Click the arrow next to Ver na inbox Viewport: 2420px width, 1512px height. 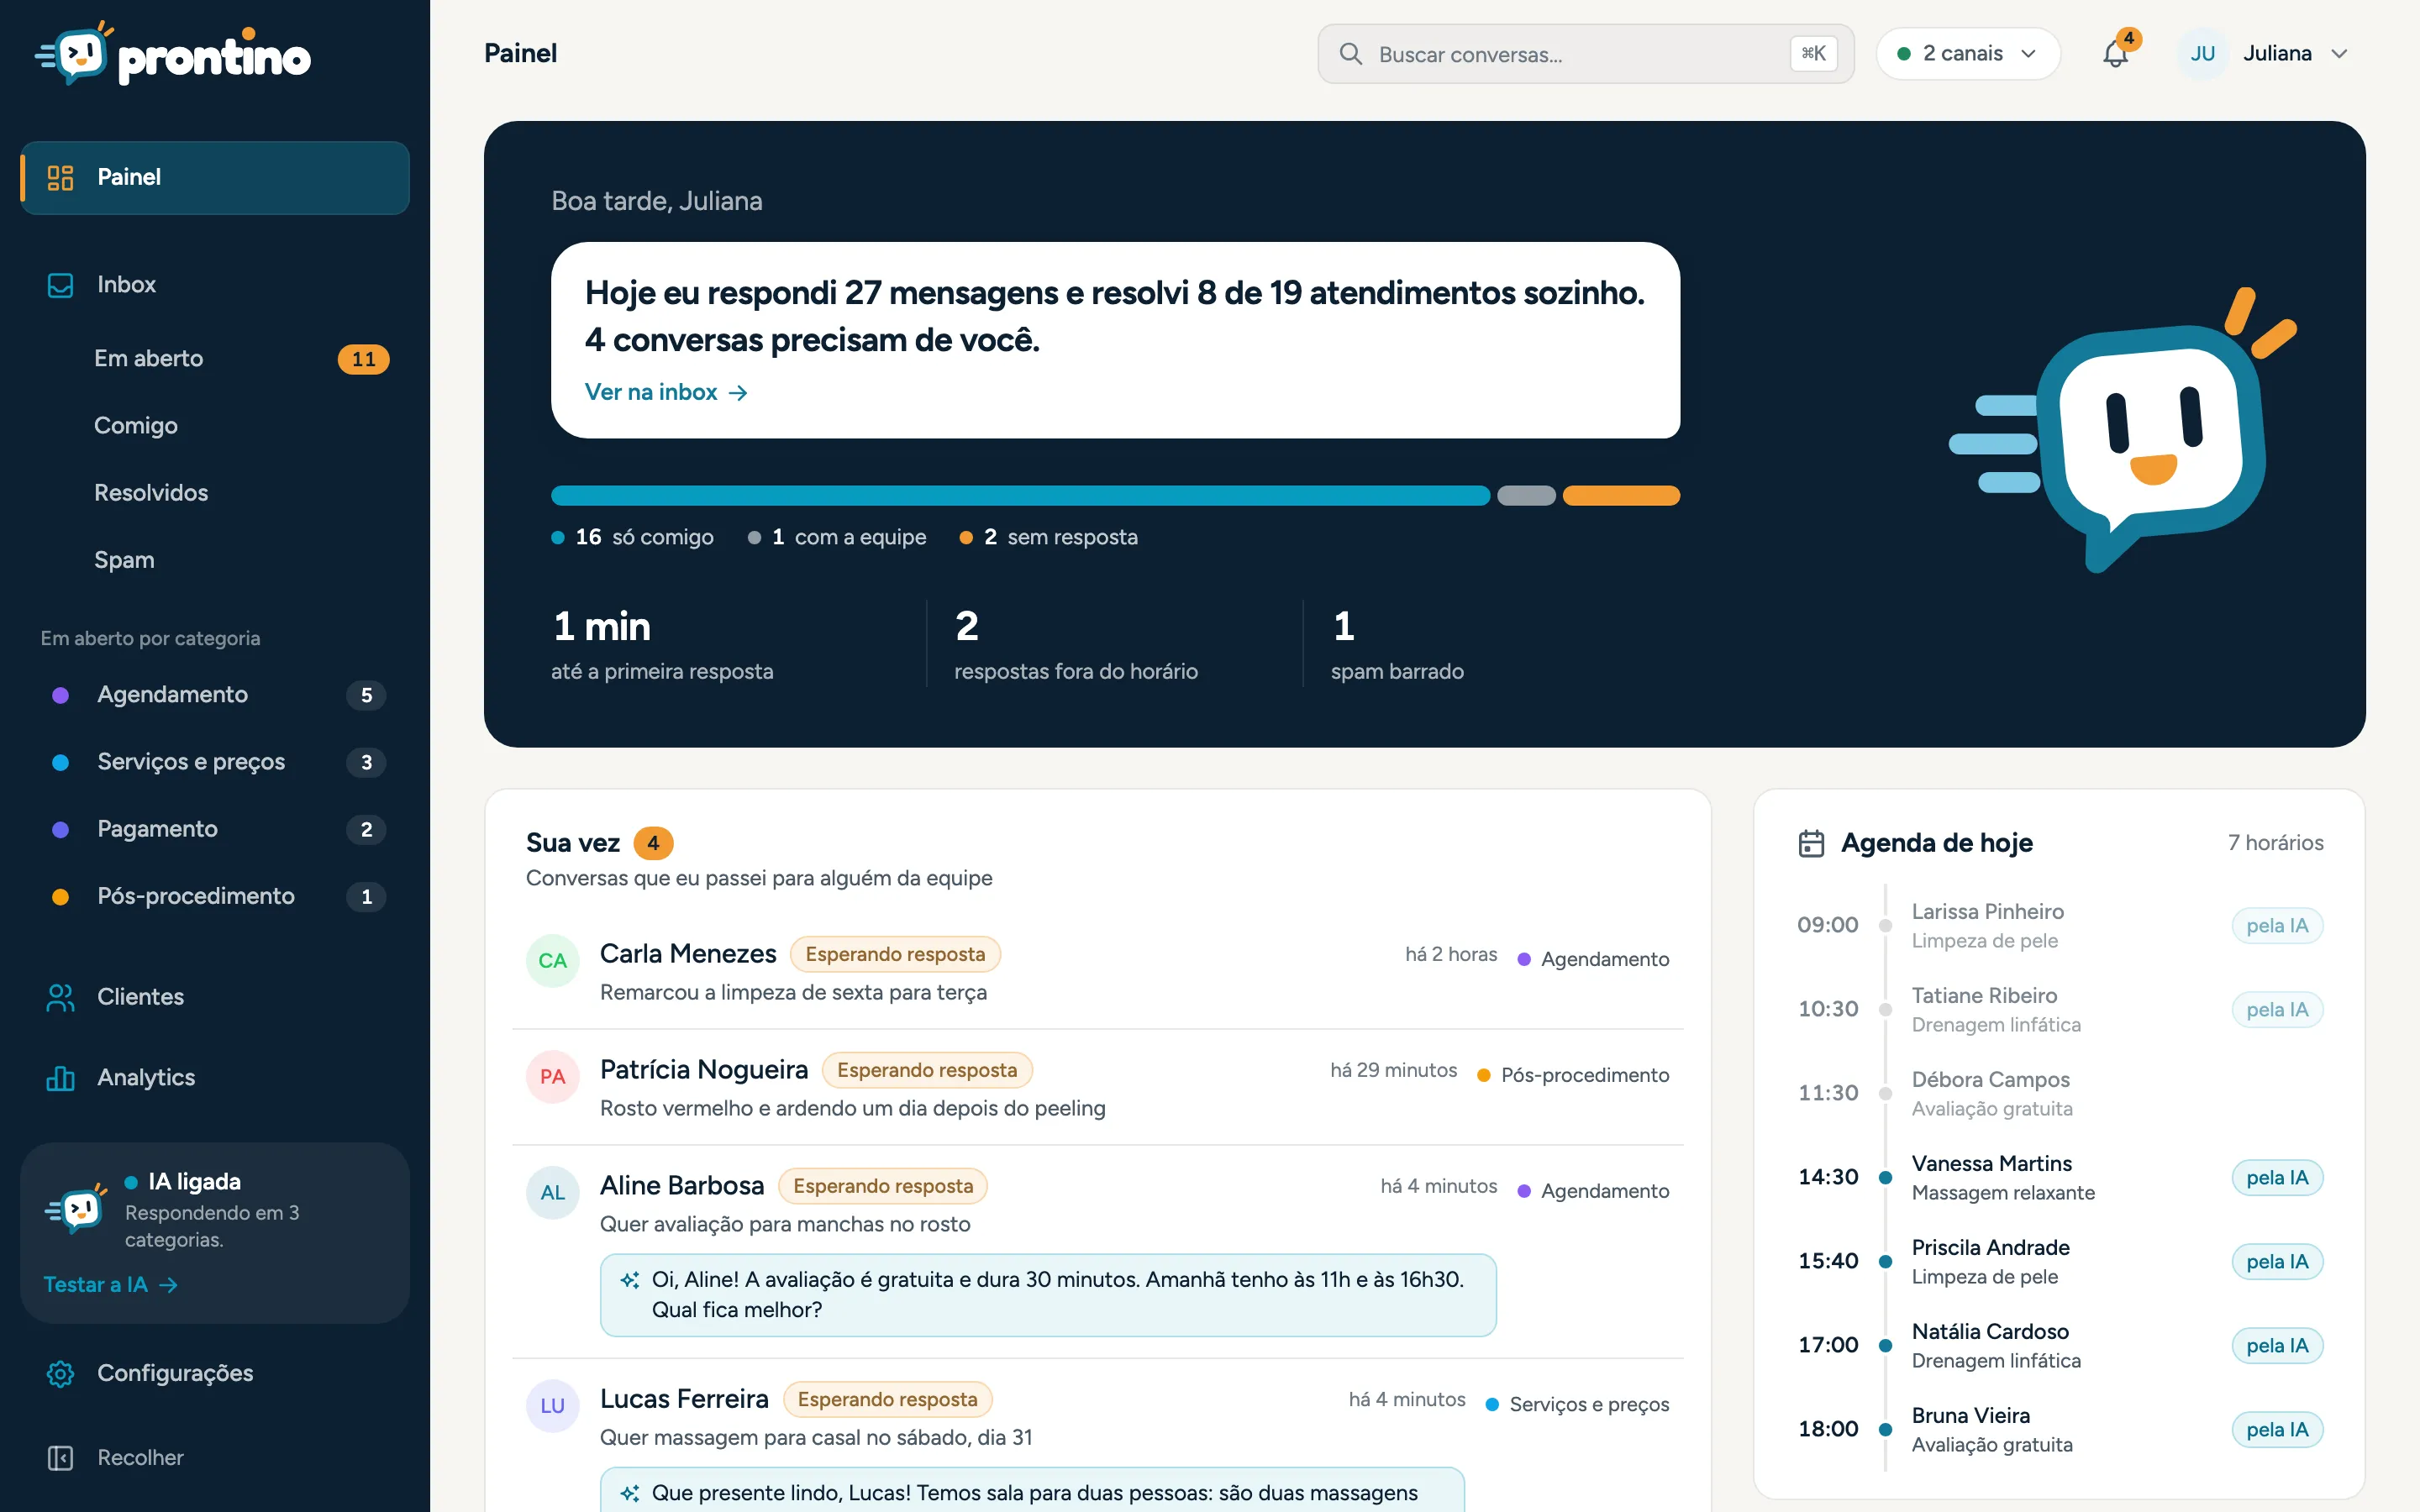(x=738, y=393)
